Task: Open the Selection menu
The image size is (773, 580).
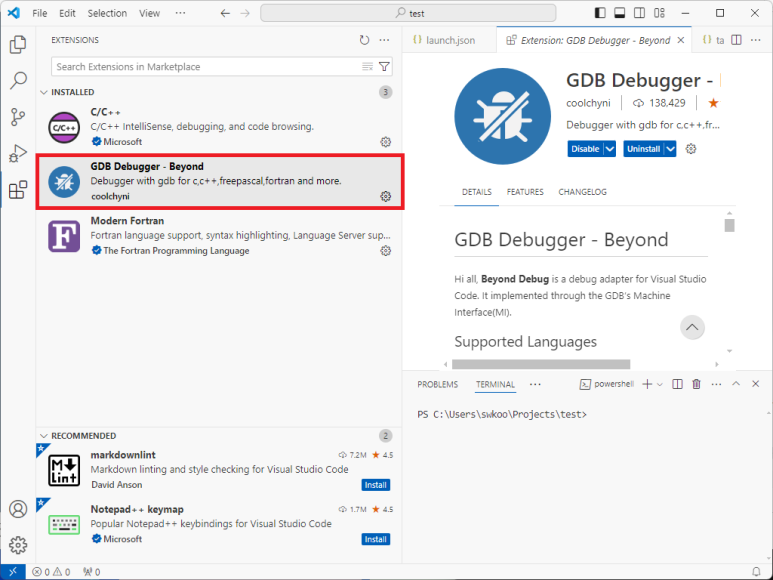Action: coord(107,13)
